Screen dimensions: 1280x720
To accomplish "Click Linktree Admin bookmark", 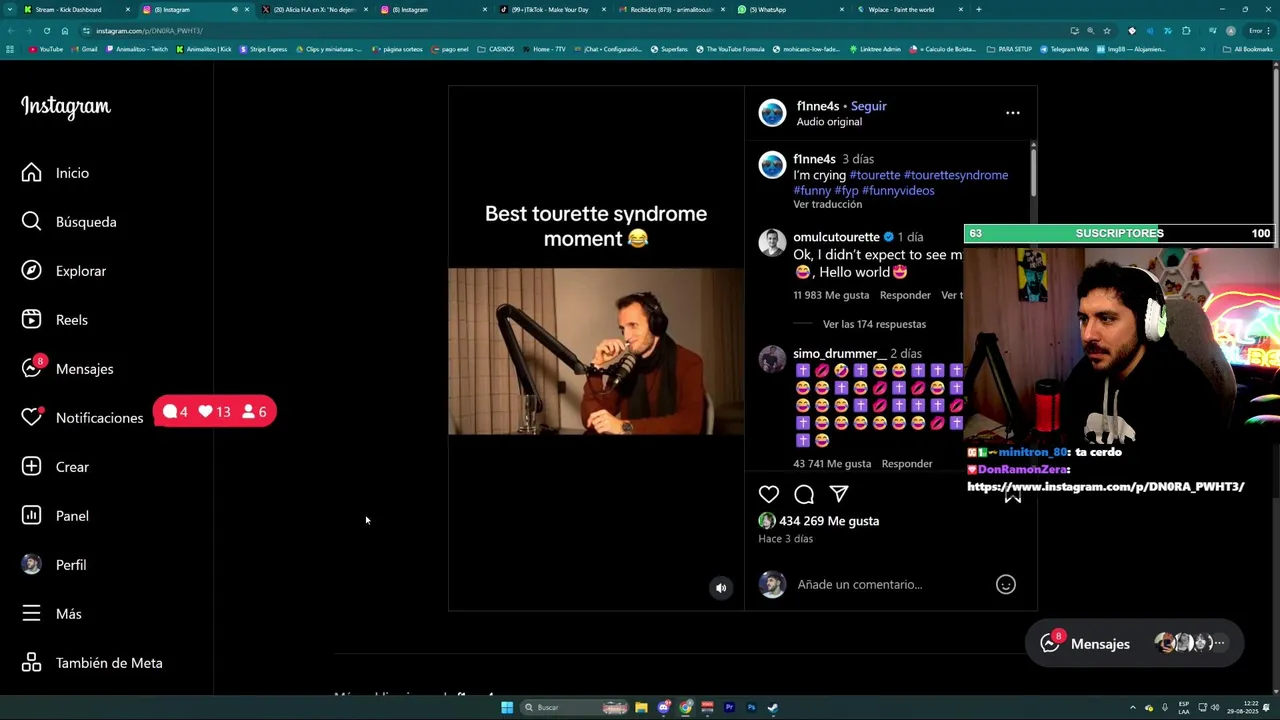I will [x=875, y=49].
